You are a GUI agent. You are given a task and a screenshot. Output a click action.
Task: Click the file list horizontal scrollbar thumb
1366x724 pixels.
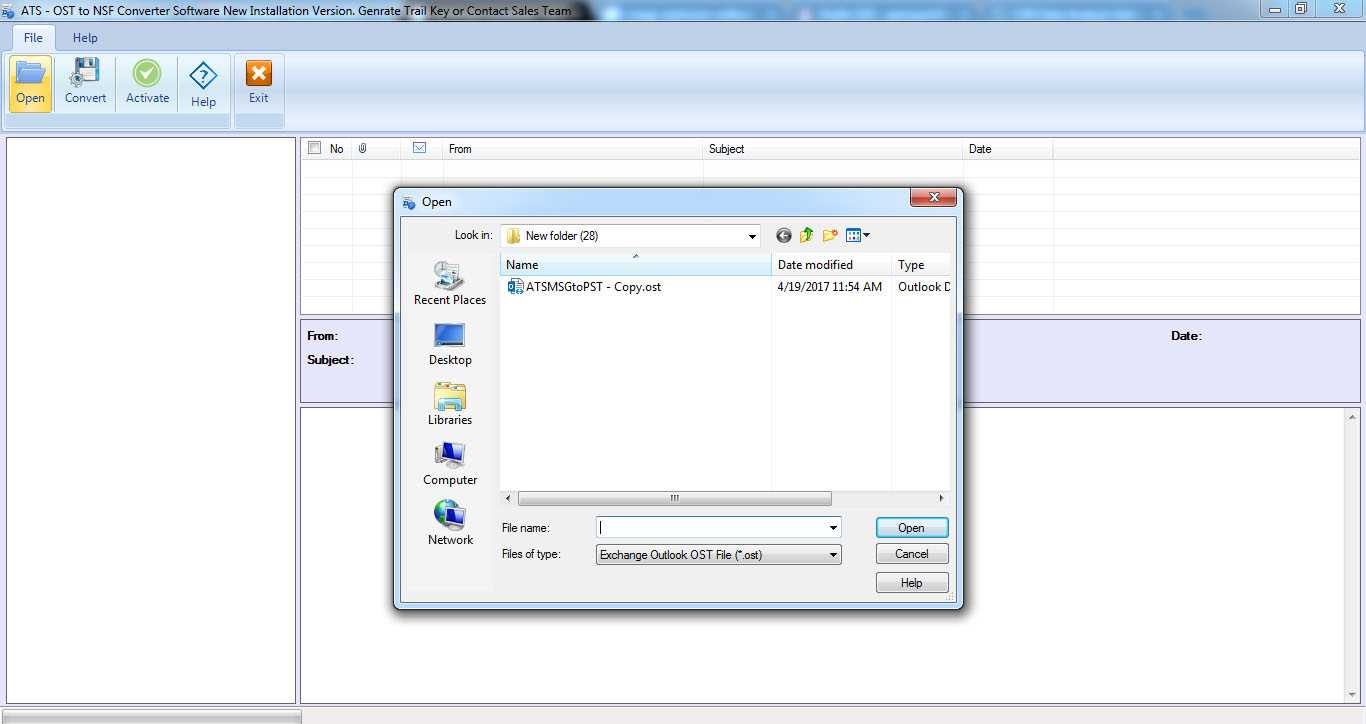(675, 498)
